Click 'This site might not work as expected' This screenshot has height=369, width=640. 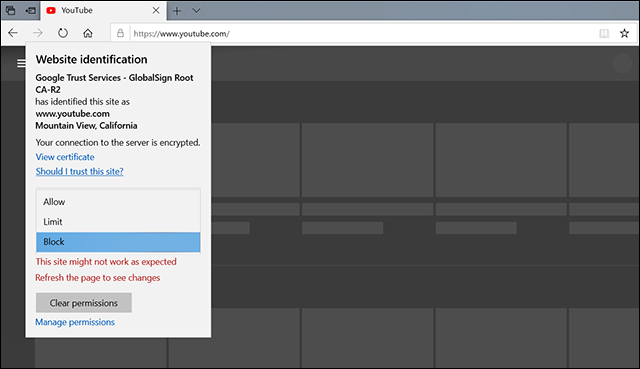coord(106,262)
